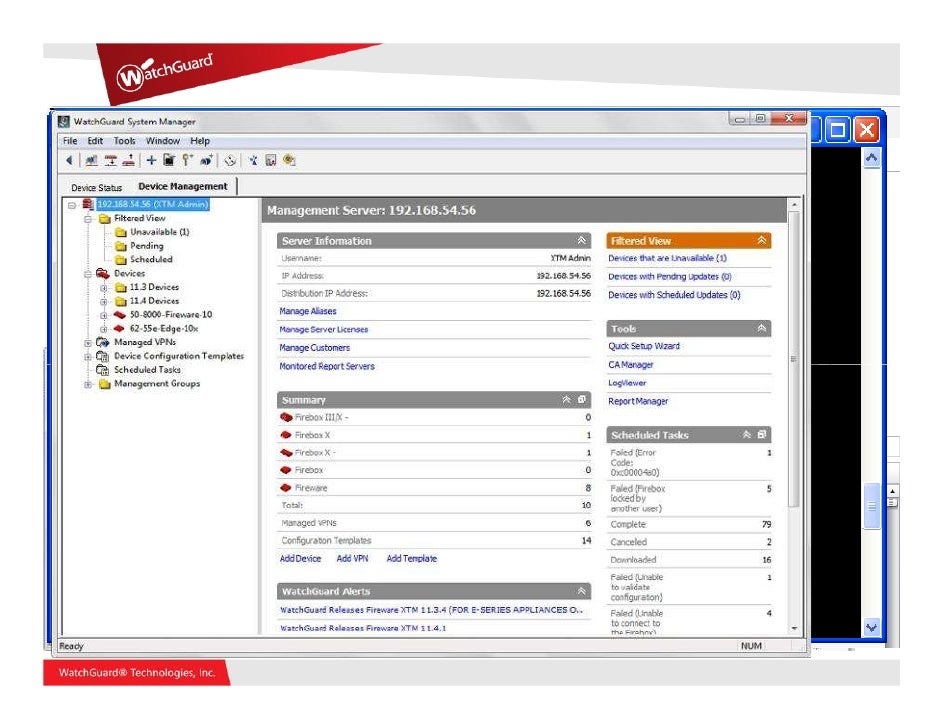Collapse the Filtered View tree node
The width and height of the screenshot is (942, 728).
tap(88, 219)
